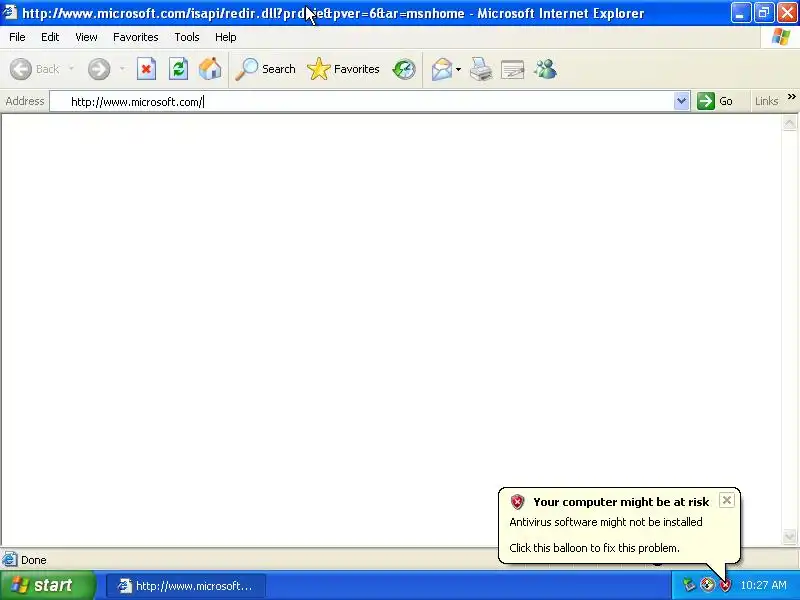Click the vertical scrollbar up arrow
Viewport: 800px width, 600px height.
pyautogui.click(x=789, y=123)
